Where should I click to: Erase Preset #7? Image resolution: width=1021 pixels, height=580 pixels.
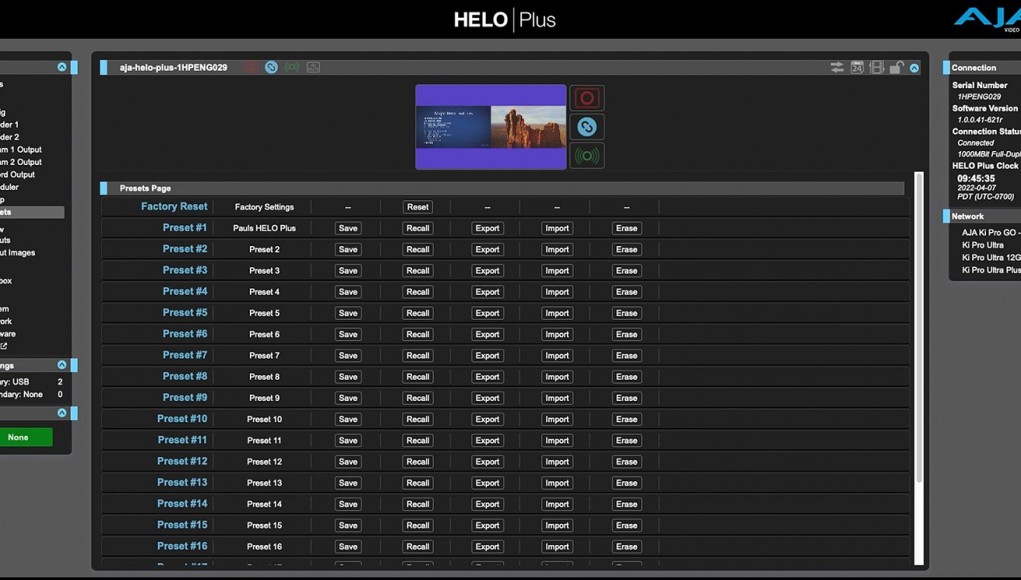pyautogui.click(x=626, y=355)
